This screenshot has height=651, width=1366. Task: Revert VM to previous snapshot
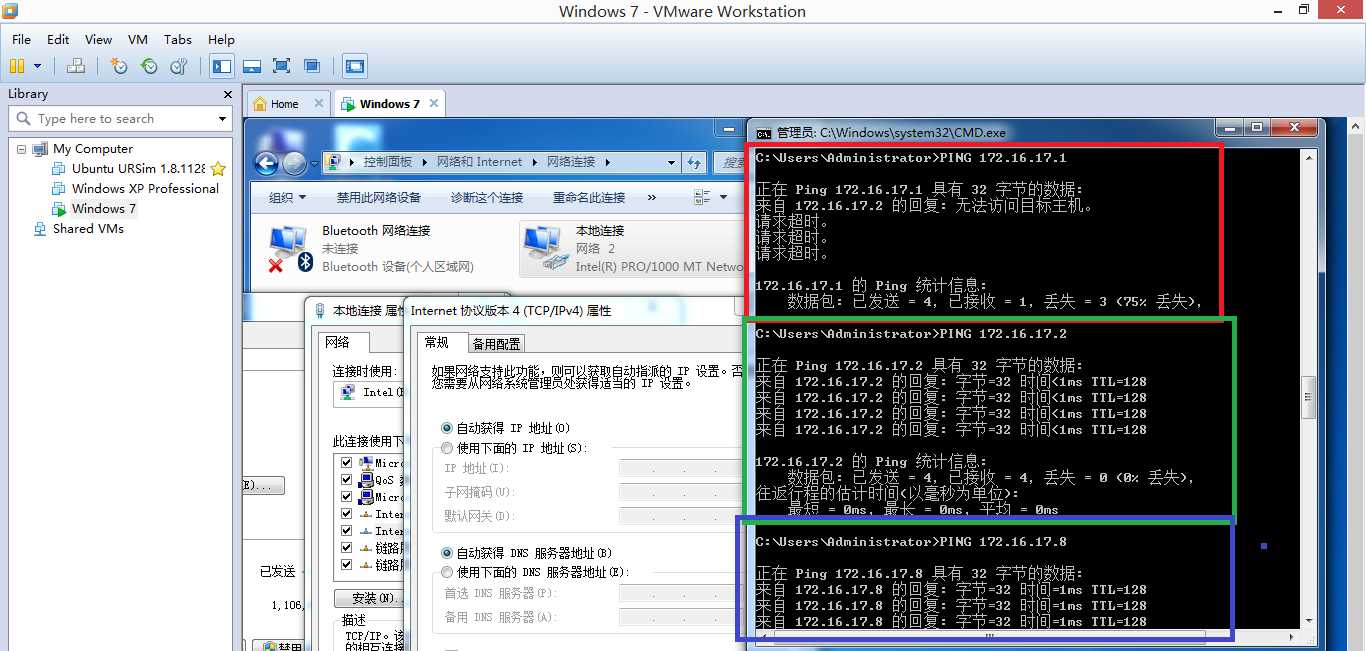(149, 66)
